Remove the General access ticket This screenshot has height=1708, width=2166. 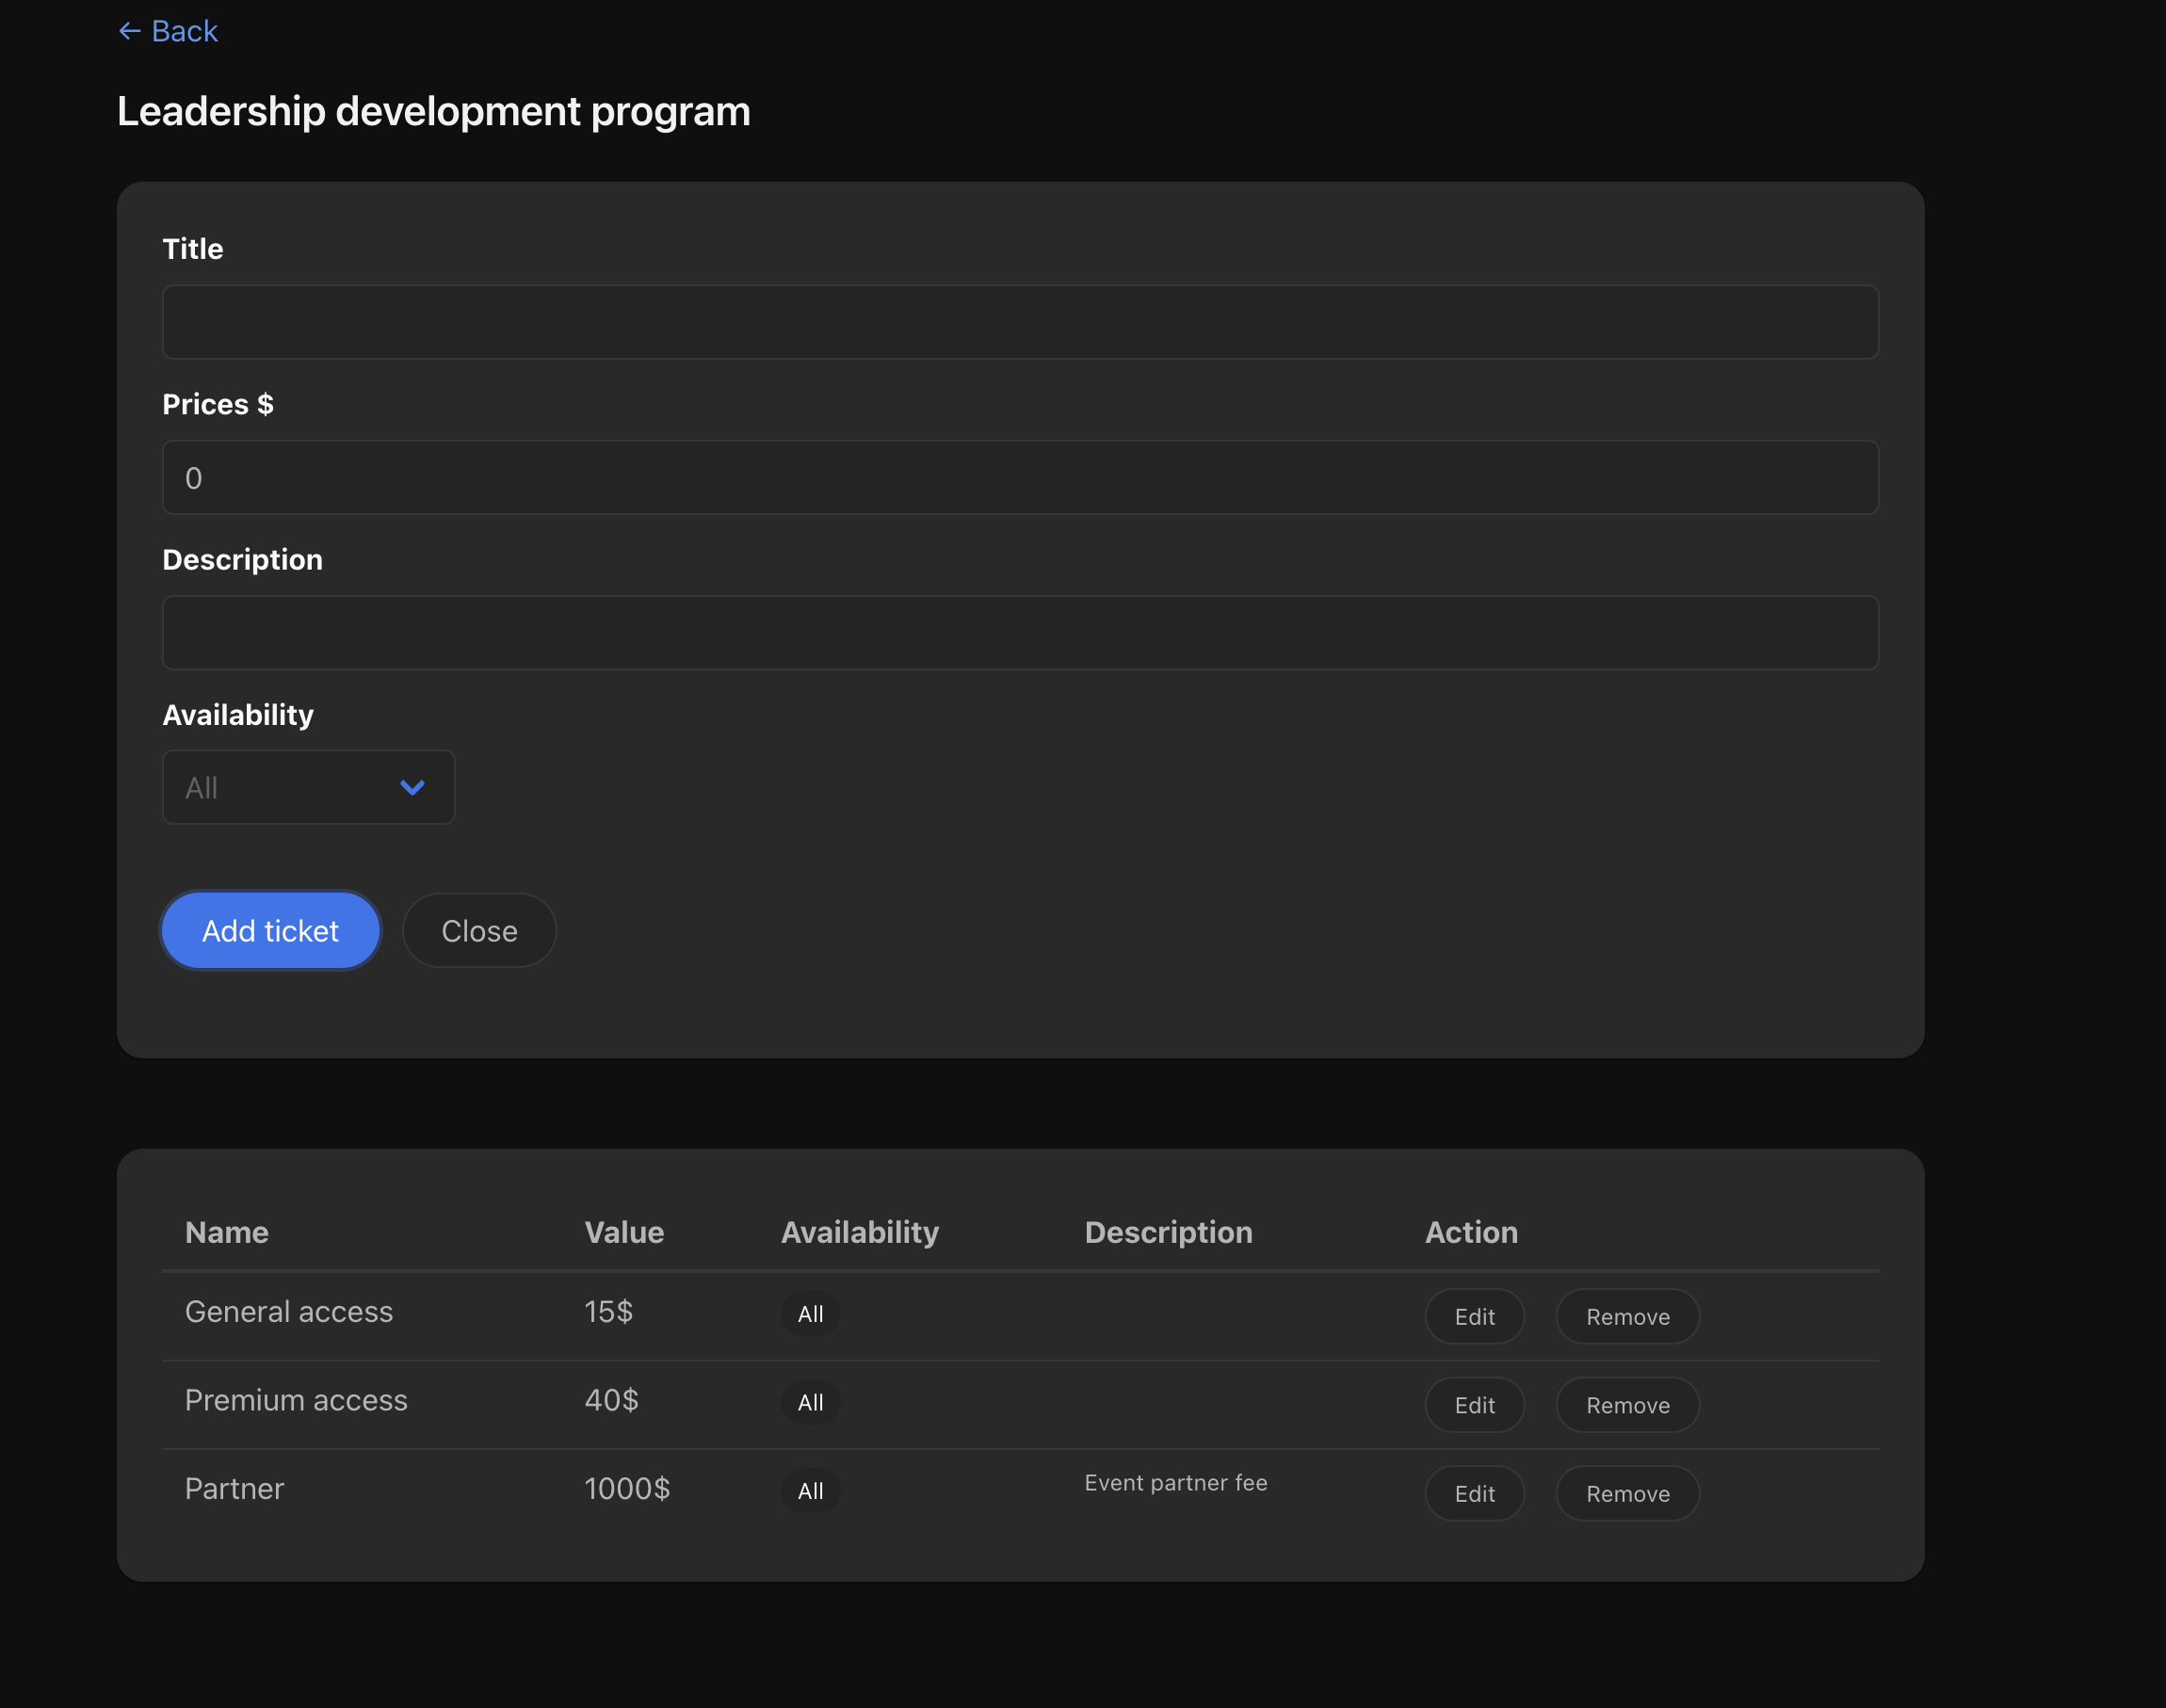point(1626,1316)
